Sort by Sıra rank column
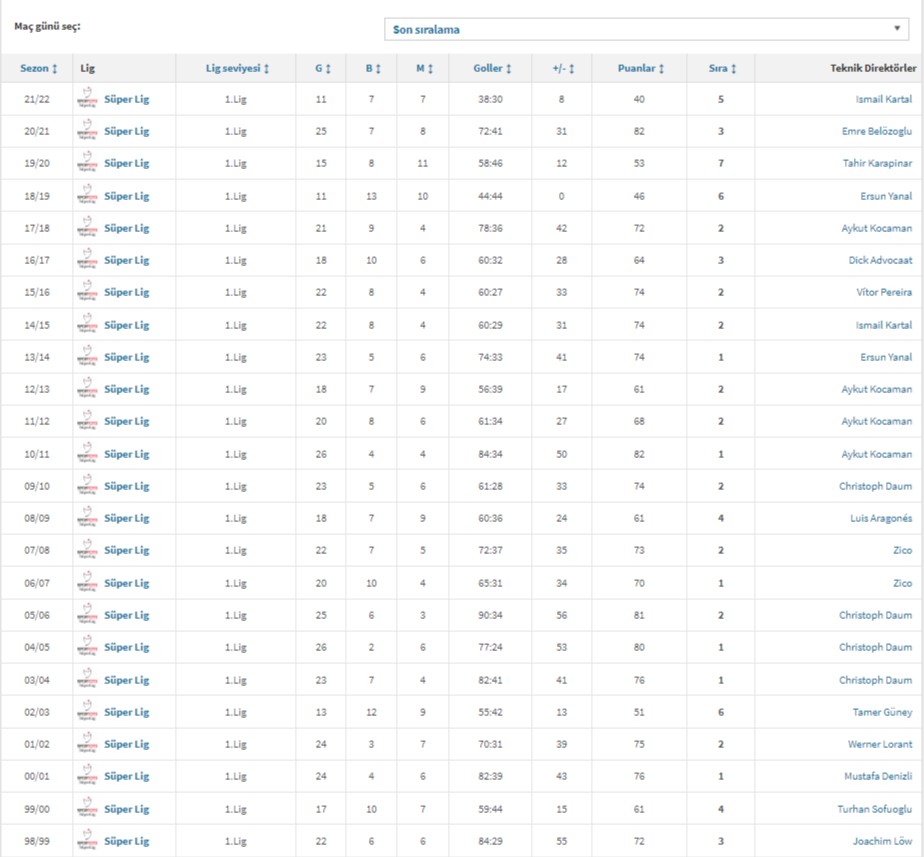The width and height of the screenshot is (924, 857). [x=722, y=68]
